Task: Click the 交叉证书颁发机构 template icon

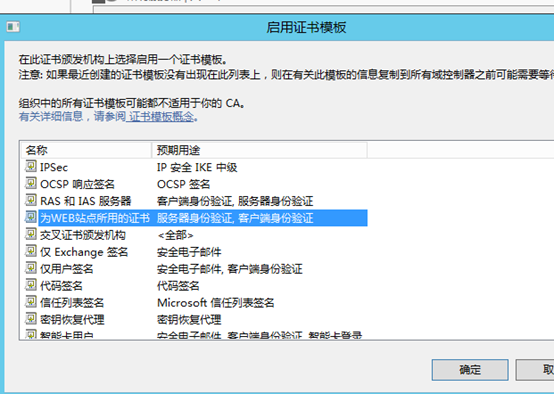Action: tap(31, 234)
